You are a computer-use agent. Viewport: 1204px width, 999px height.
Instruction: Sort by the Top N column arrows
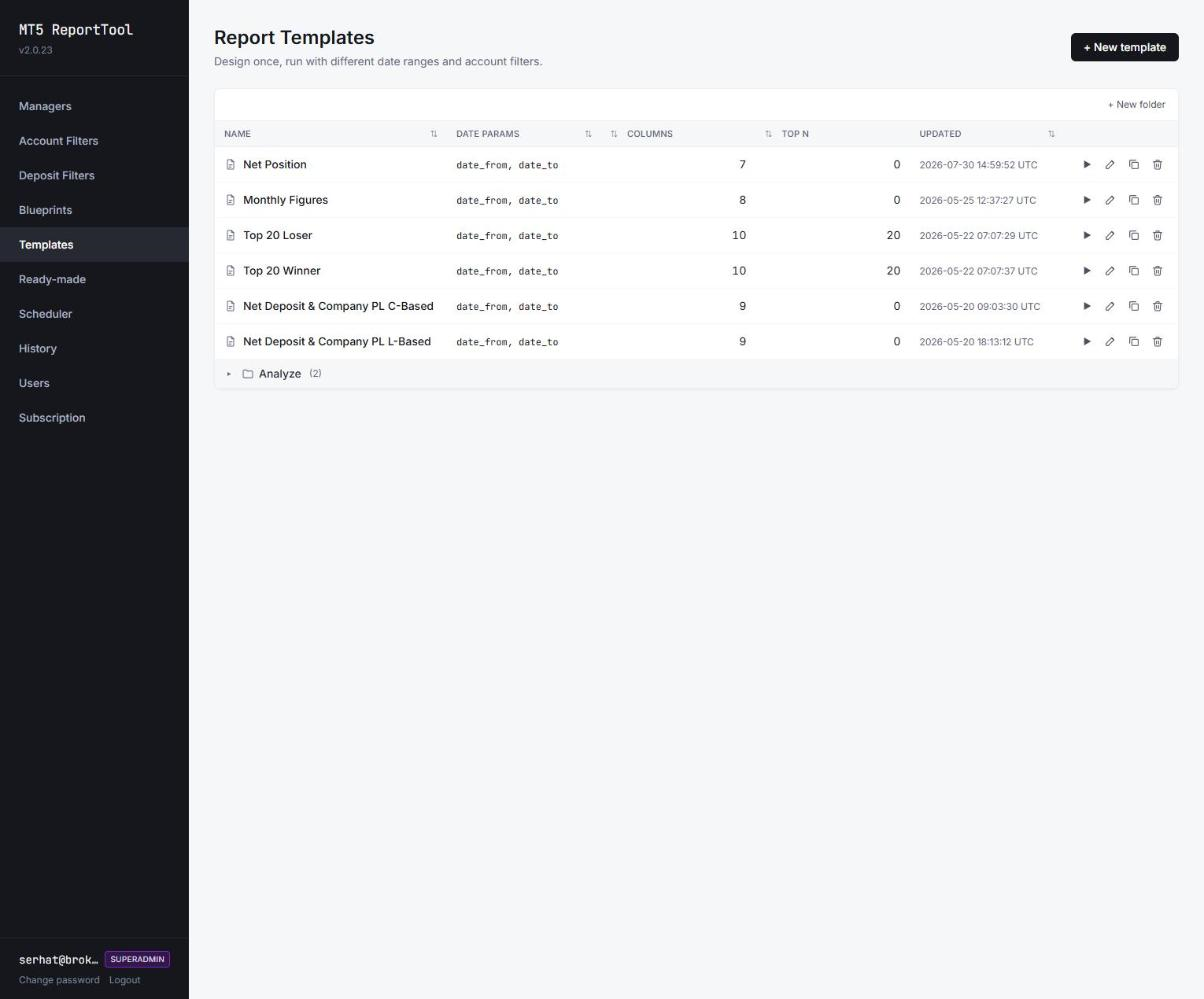(x=768, y=134)
